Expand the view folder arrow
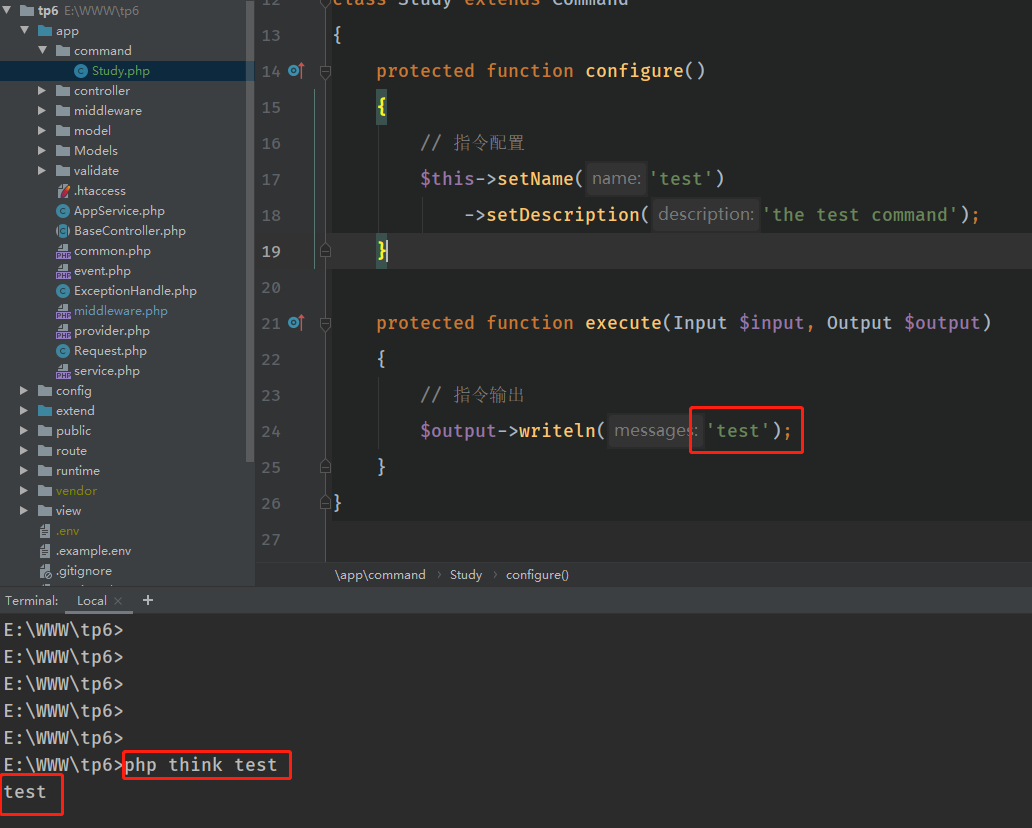The image size is (1032, 828). pos(24,511)
